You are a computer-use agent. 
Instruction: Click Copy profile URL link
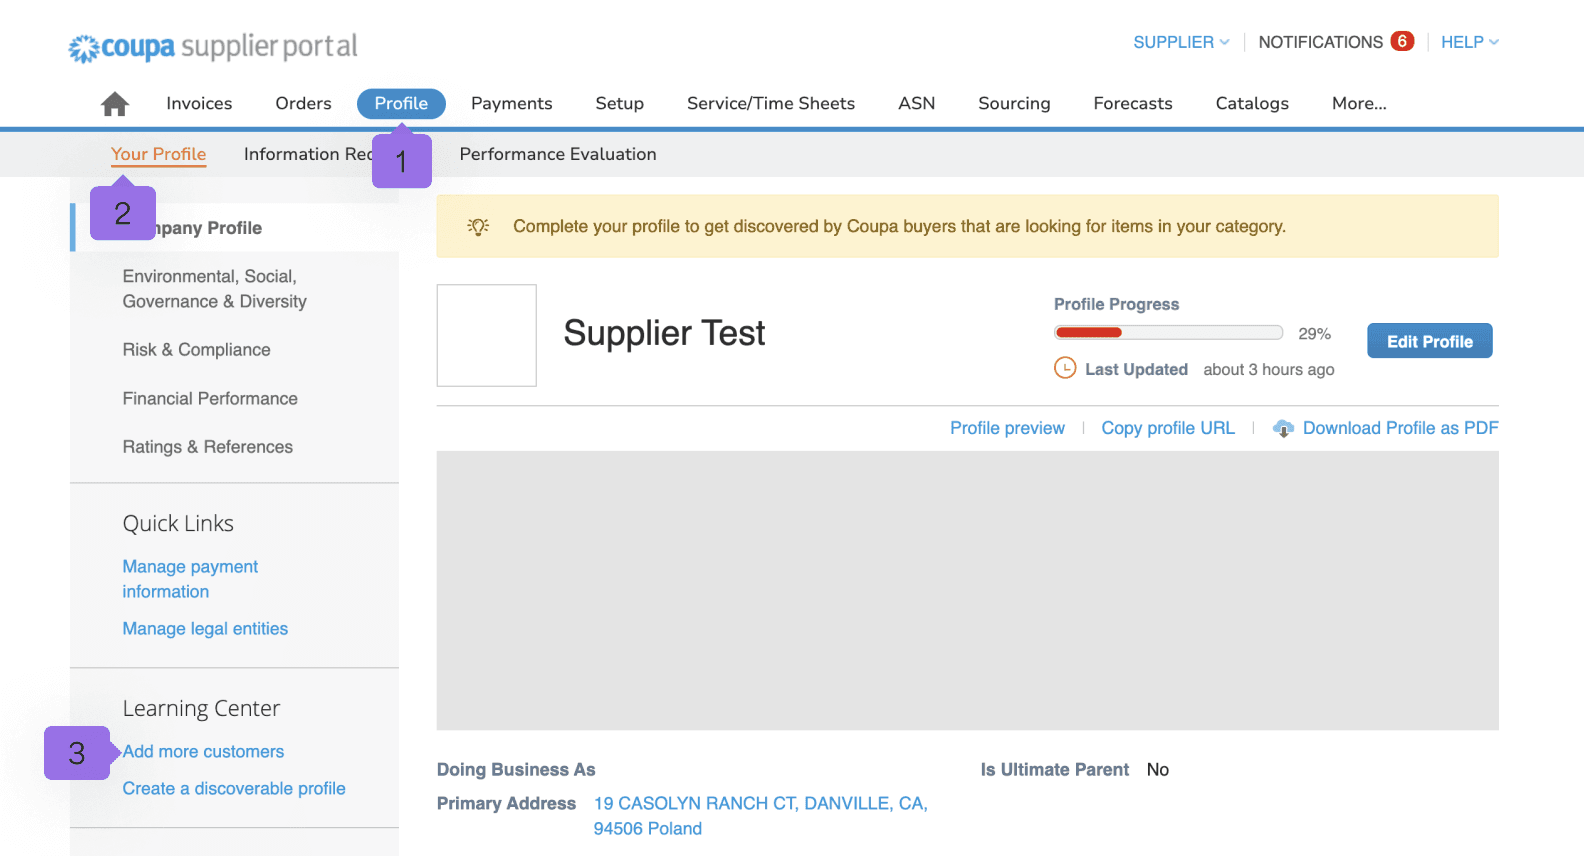click(1168, 428)
